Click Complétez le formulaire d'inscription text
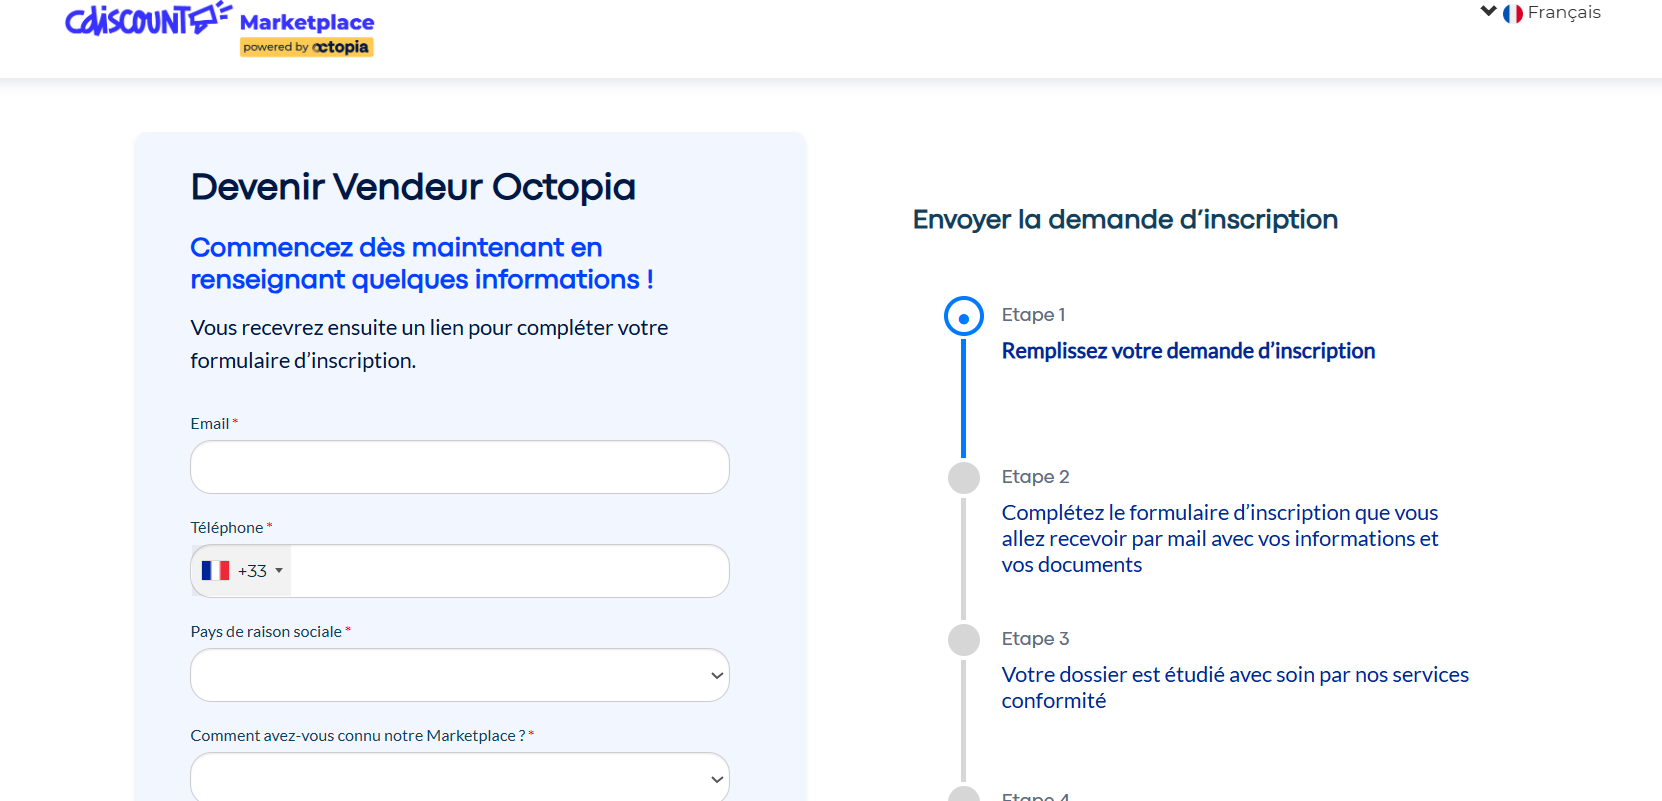The height and width of the screenshot is (801, 1662). [x=1220, y=539]
